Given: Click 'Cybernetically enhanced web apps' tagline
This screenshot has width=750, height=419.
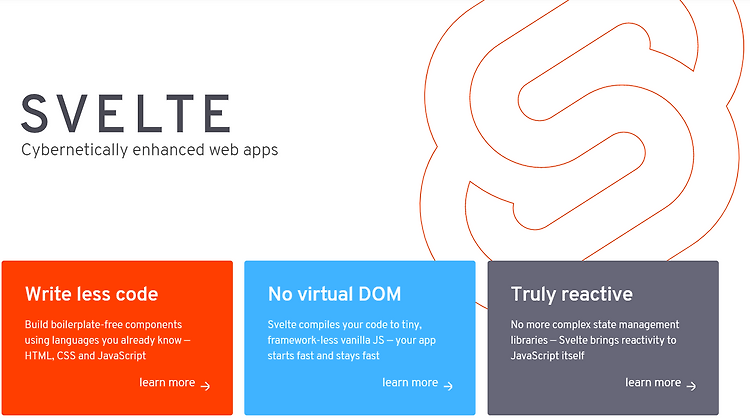Looking at the screenshot, I should coord(149,150).
